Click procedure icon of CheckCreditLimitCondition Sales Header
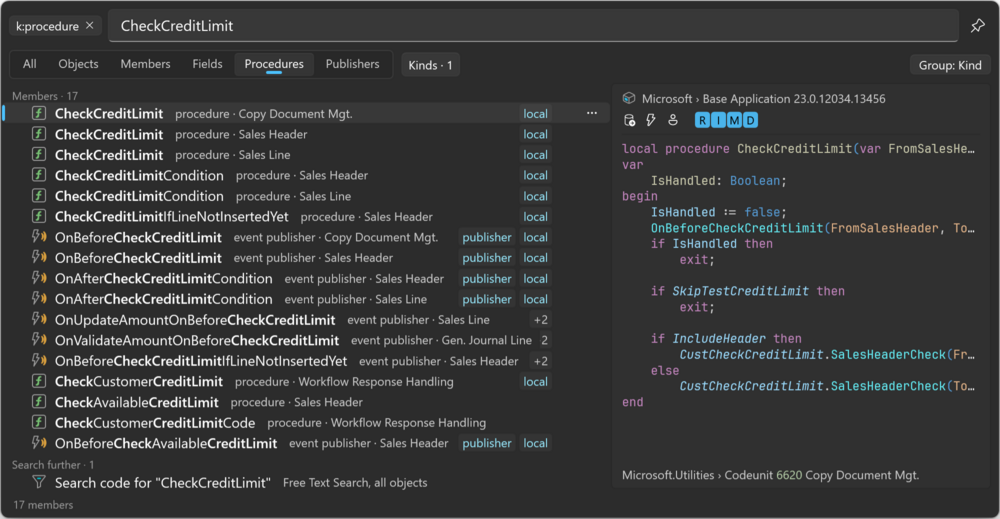The height and width of the screenshot is (519, 1000). point(39,175)
